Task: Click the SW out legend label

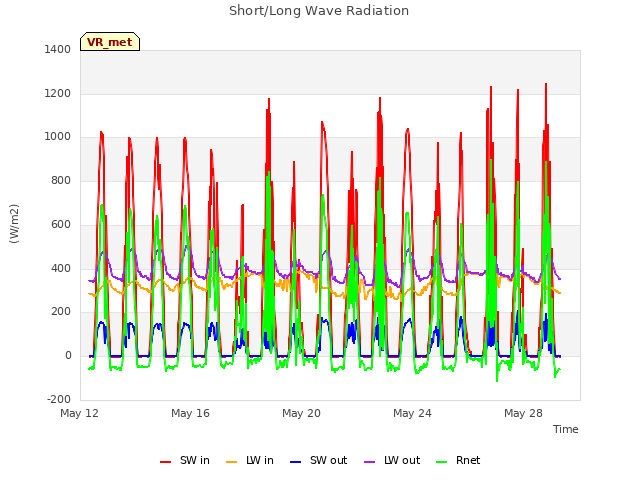Action: pyautogui.click(x=328, y=460)
